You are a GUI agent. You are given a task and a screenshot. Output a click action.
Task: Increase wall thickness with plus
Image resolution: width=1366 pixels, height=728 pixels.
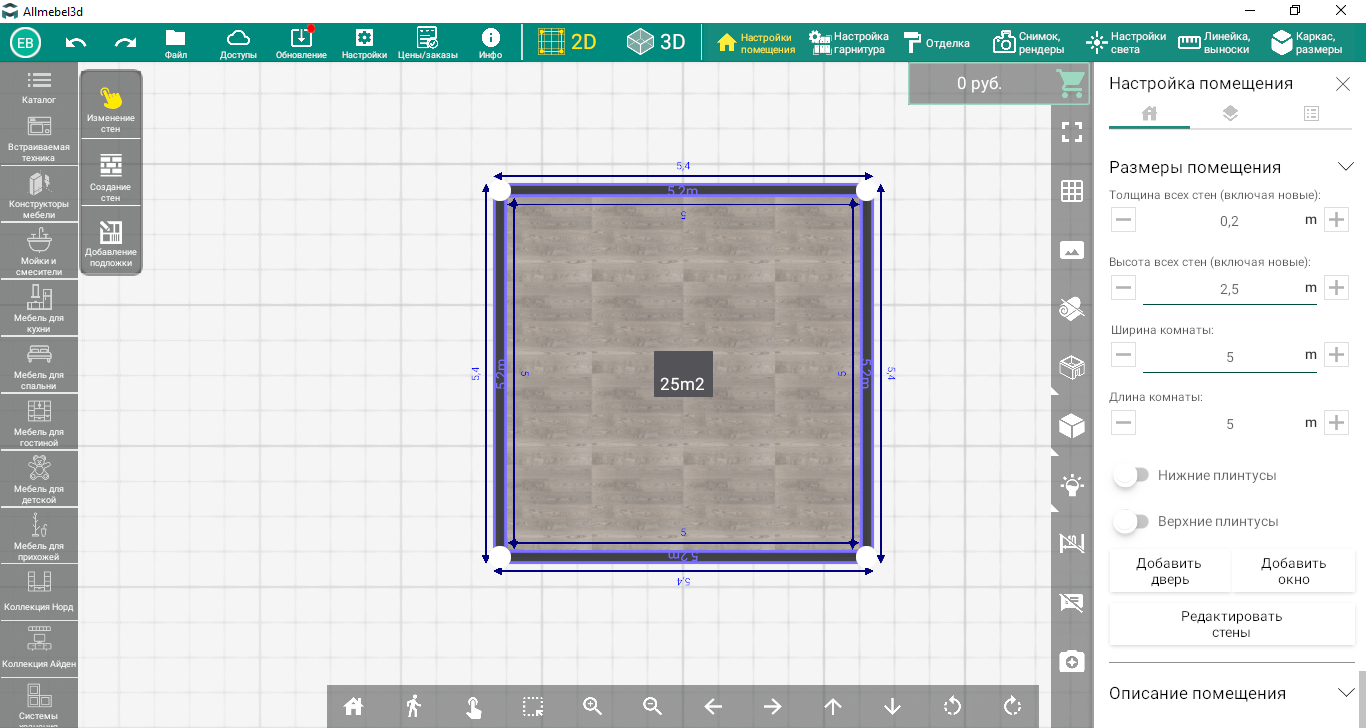click(1337, 220)
